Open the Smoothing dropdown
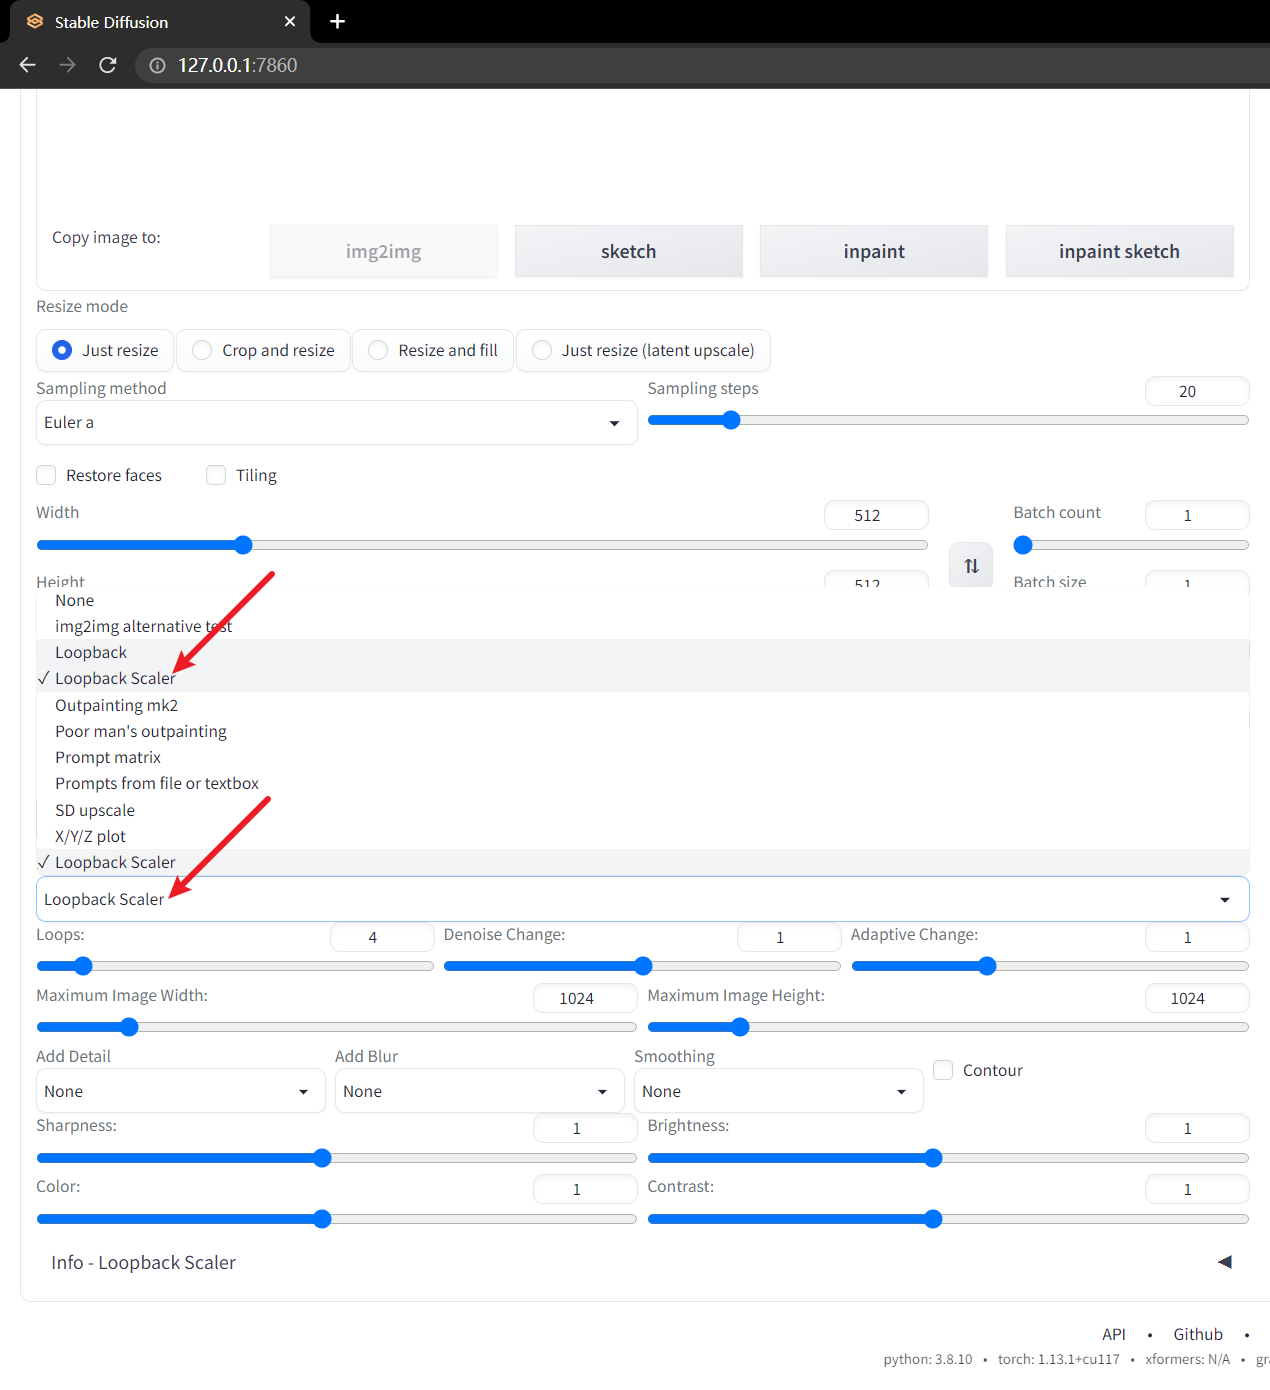The width and height of the screenshot is (1270, 1390). coord(779,1091)
